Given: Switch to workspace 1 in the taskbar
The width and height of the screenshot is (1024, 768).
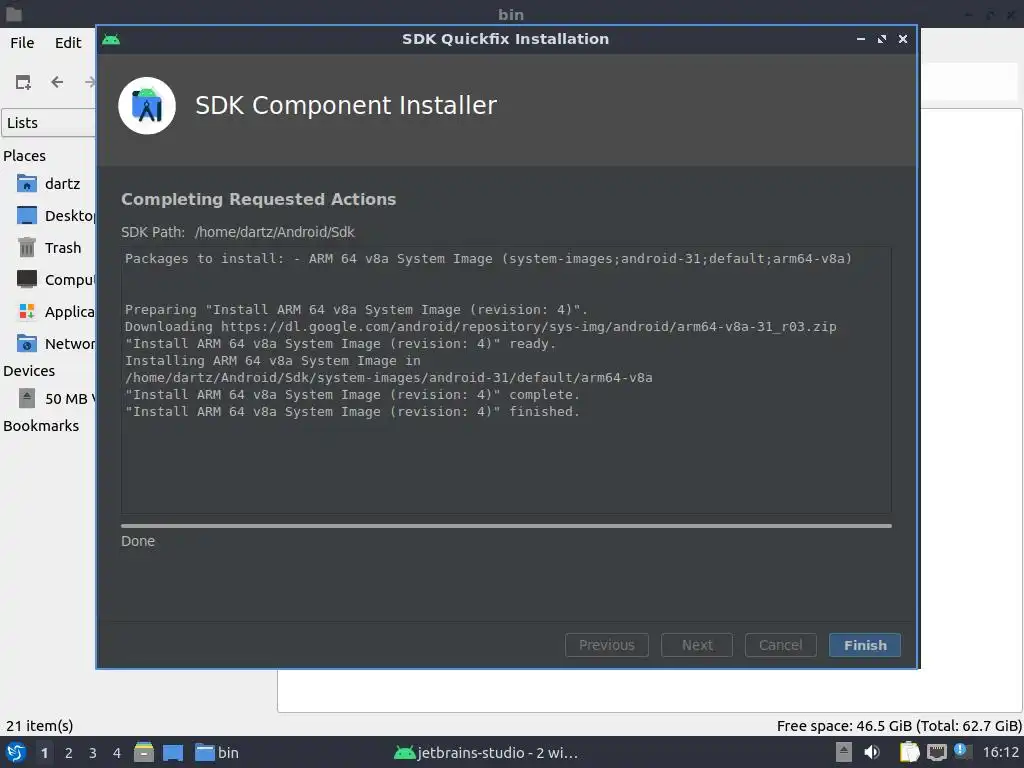Looking at the screenshot, I should (x=44, y=753).
